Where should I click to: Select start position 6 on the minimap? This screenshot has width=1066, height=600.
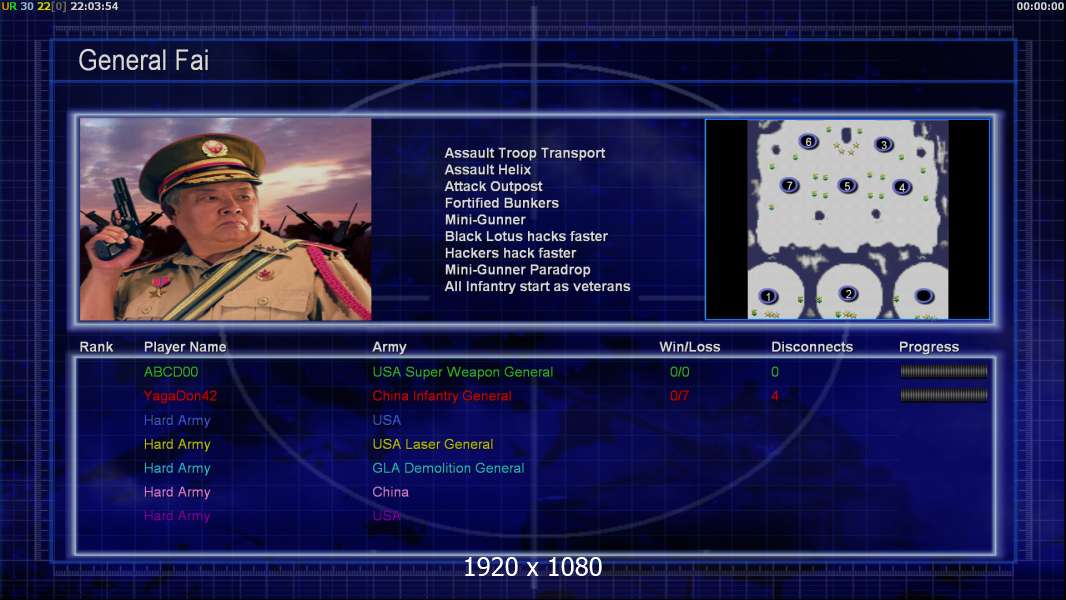(808, 141)
